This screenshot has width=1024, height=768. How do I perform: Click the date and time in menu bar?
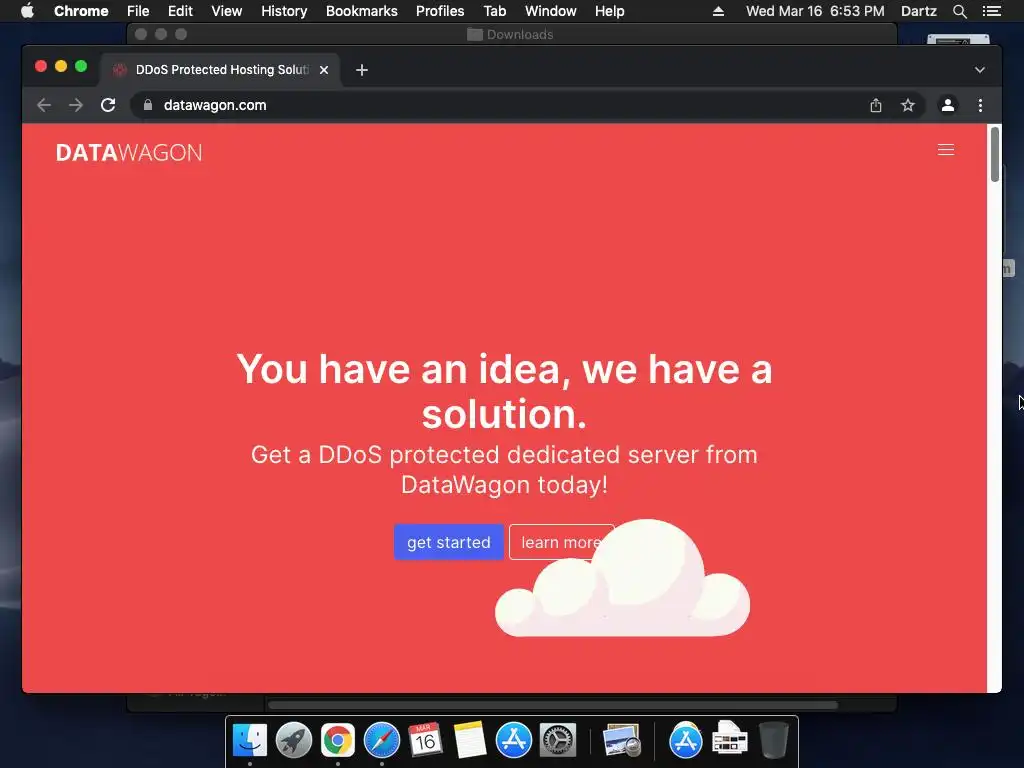(x=815, y=11)
